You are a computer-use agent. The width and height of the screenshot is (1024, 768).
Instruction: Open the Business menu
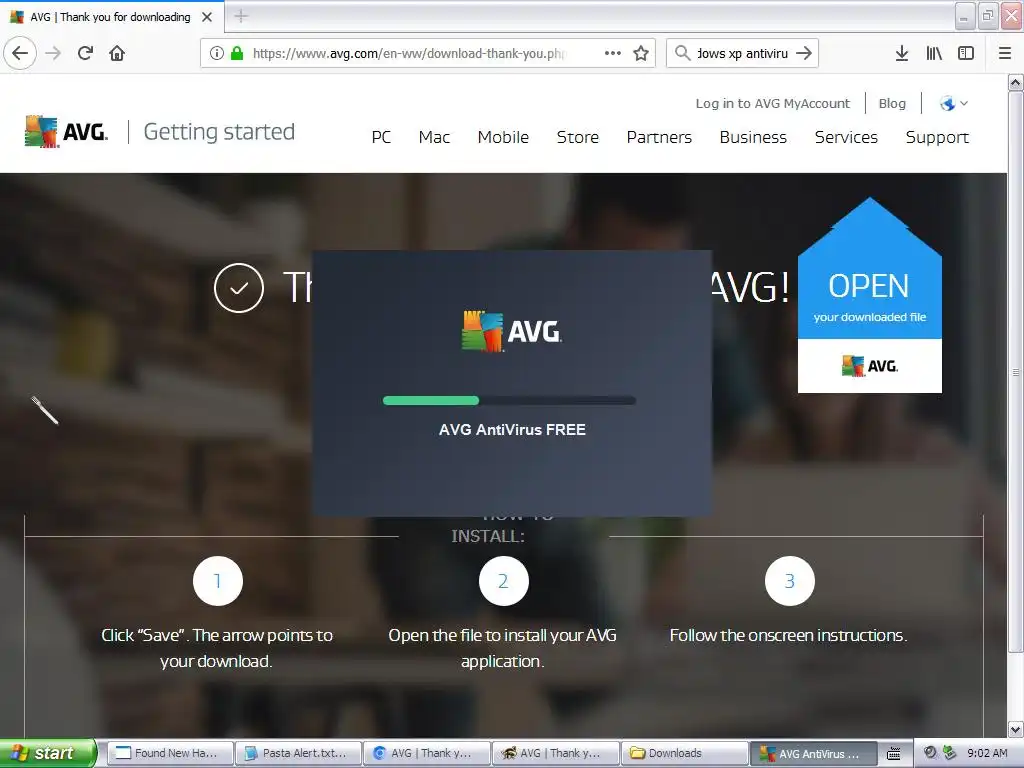753,137
